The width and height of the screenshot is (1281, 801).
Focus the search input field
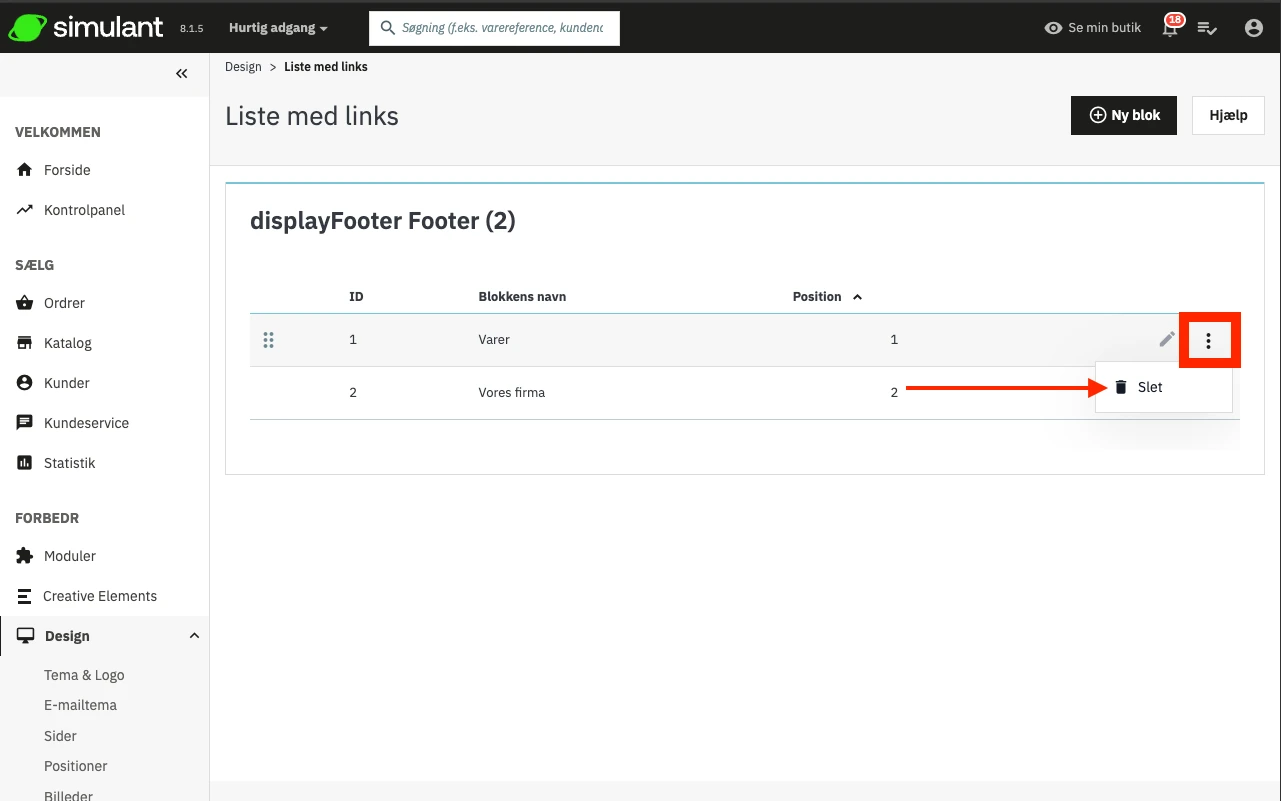502,28
